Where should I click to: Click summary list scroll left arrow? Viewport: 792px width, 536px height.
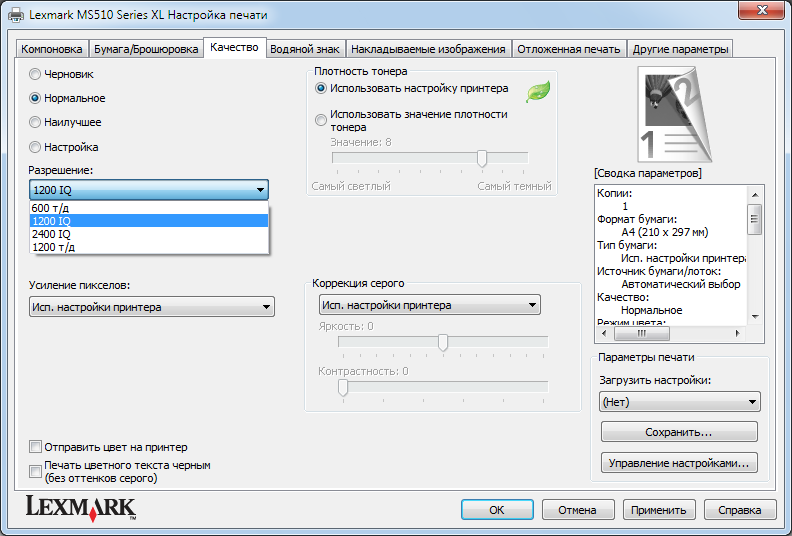605,333
